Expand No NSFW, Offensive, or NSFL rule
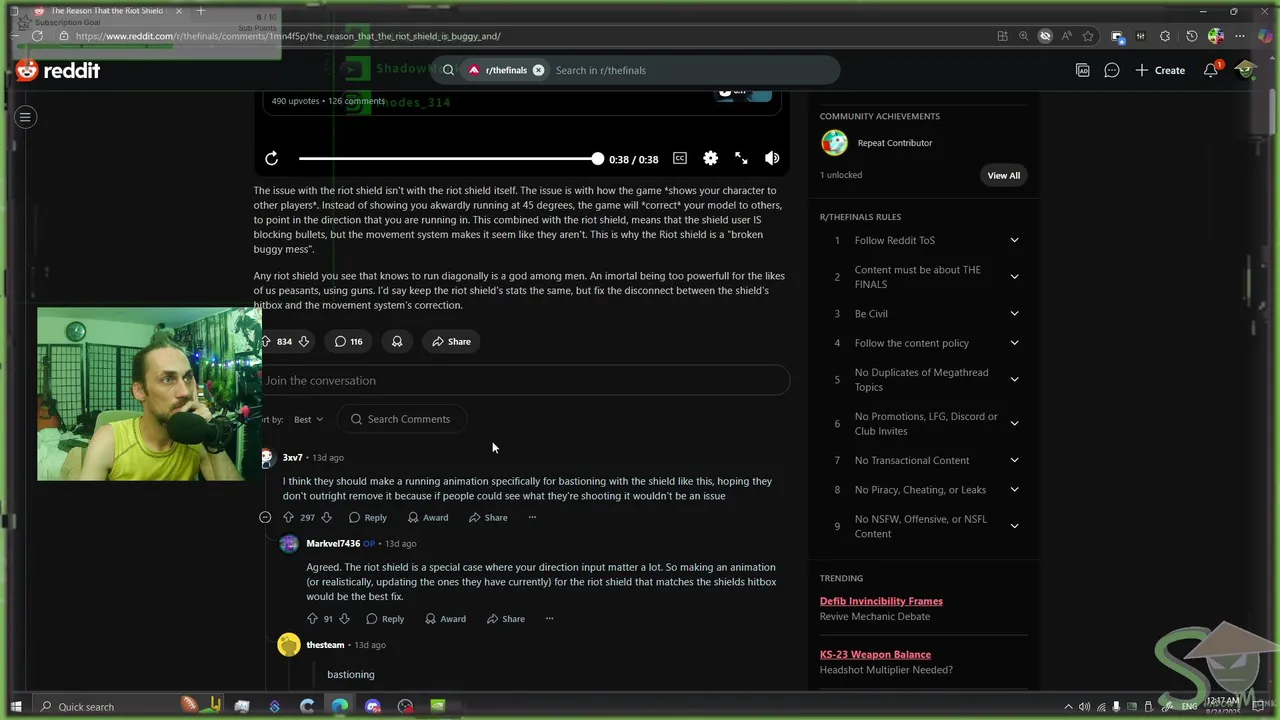 pyautogui.click(x=1014, y=526)
